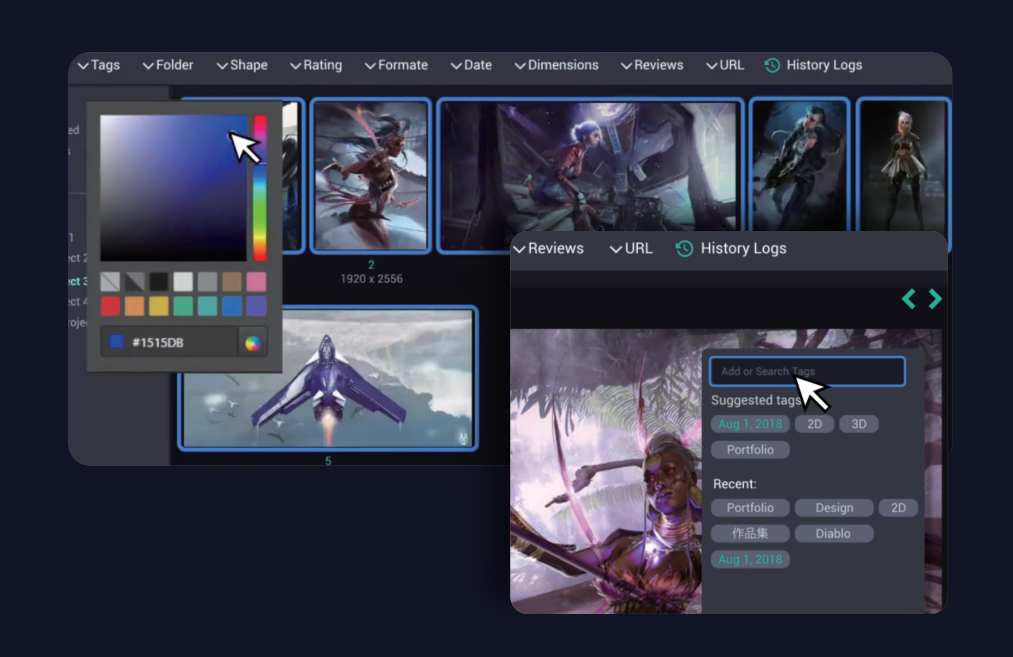Viewport: 1013px width, 657px height.
Task: Select thumbnail 2 of the dancing warrior
Action: point(370,176)
